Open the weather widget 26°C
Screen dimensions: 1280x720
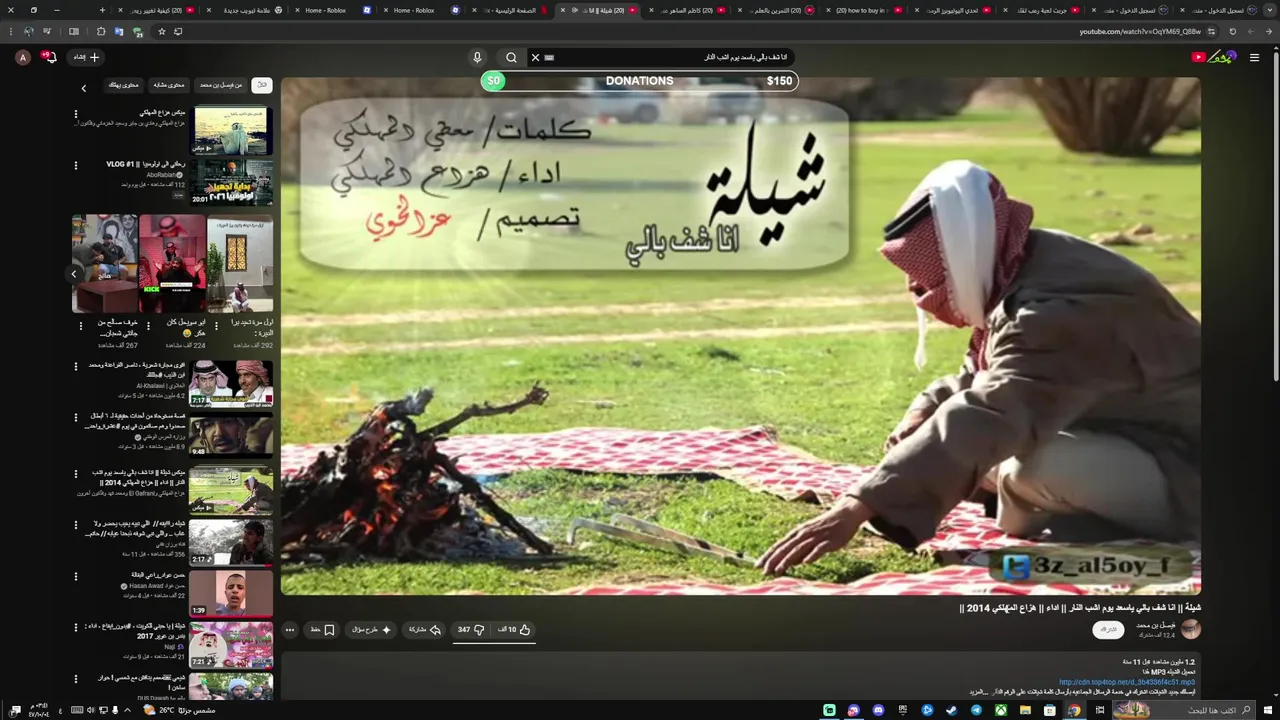180,710
